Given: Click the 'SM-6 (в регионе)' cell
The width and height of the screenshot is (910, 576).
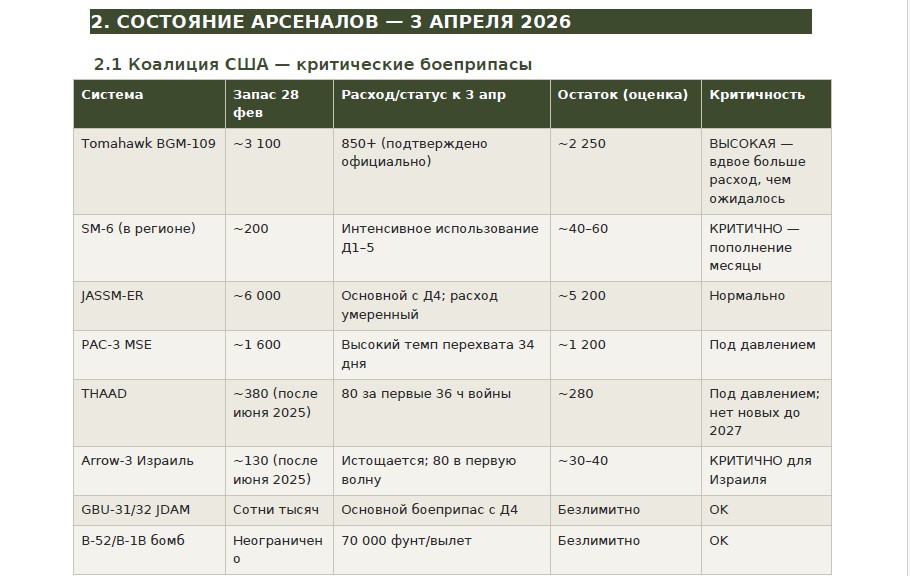Looking at the screenshot, I should [x=138, y=229].
